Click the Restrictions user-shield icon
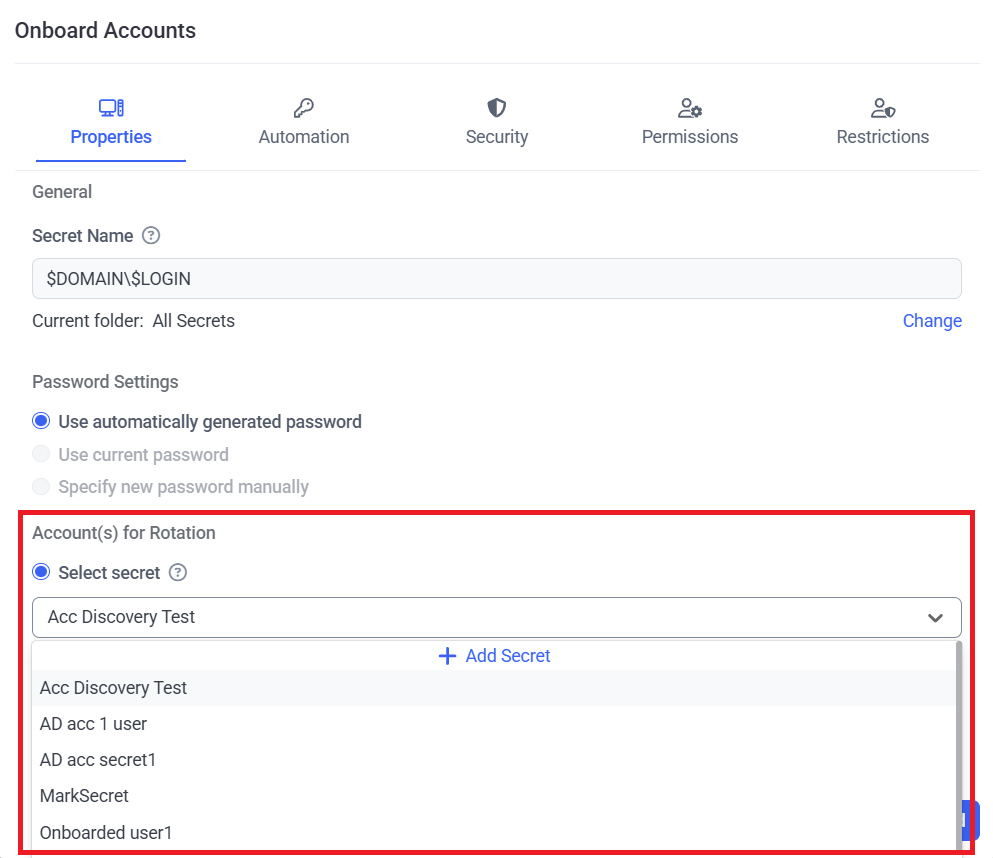 click(x=882, y=108)
